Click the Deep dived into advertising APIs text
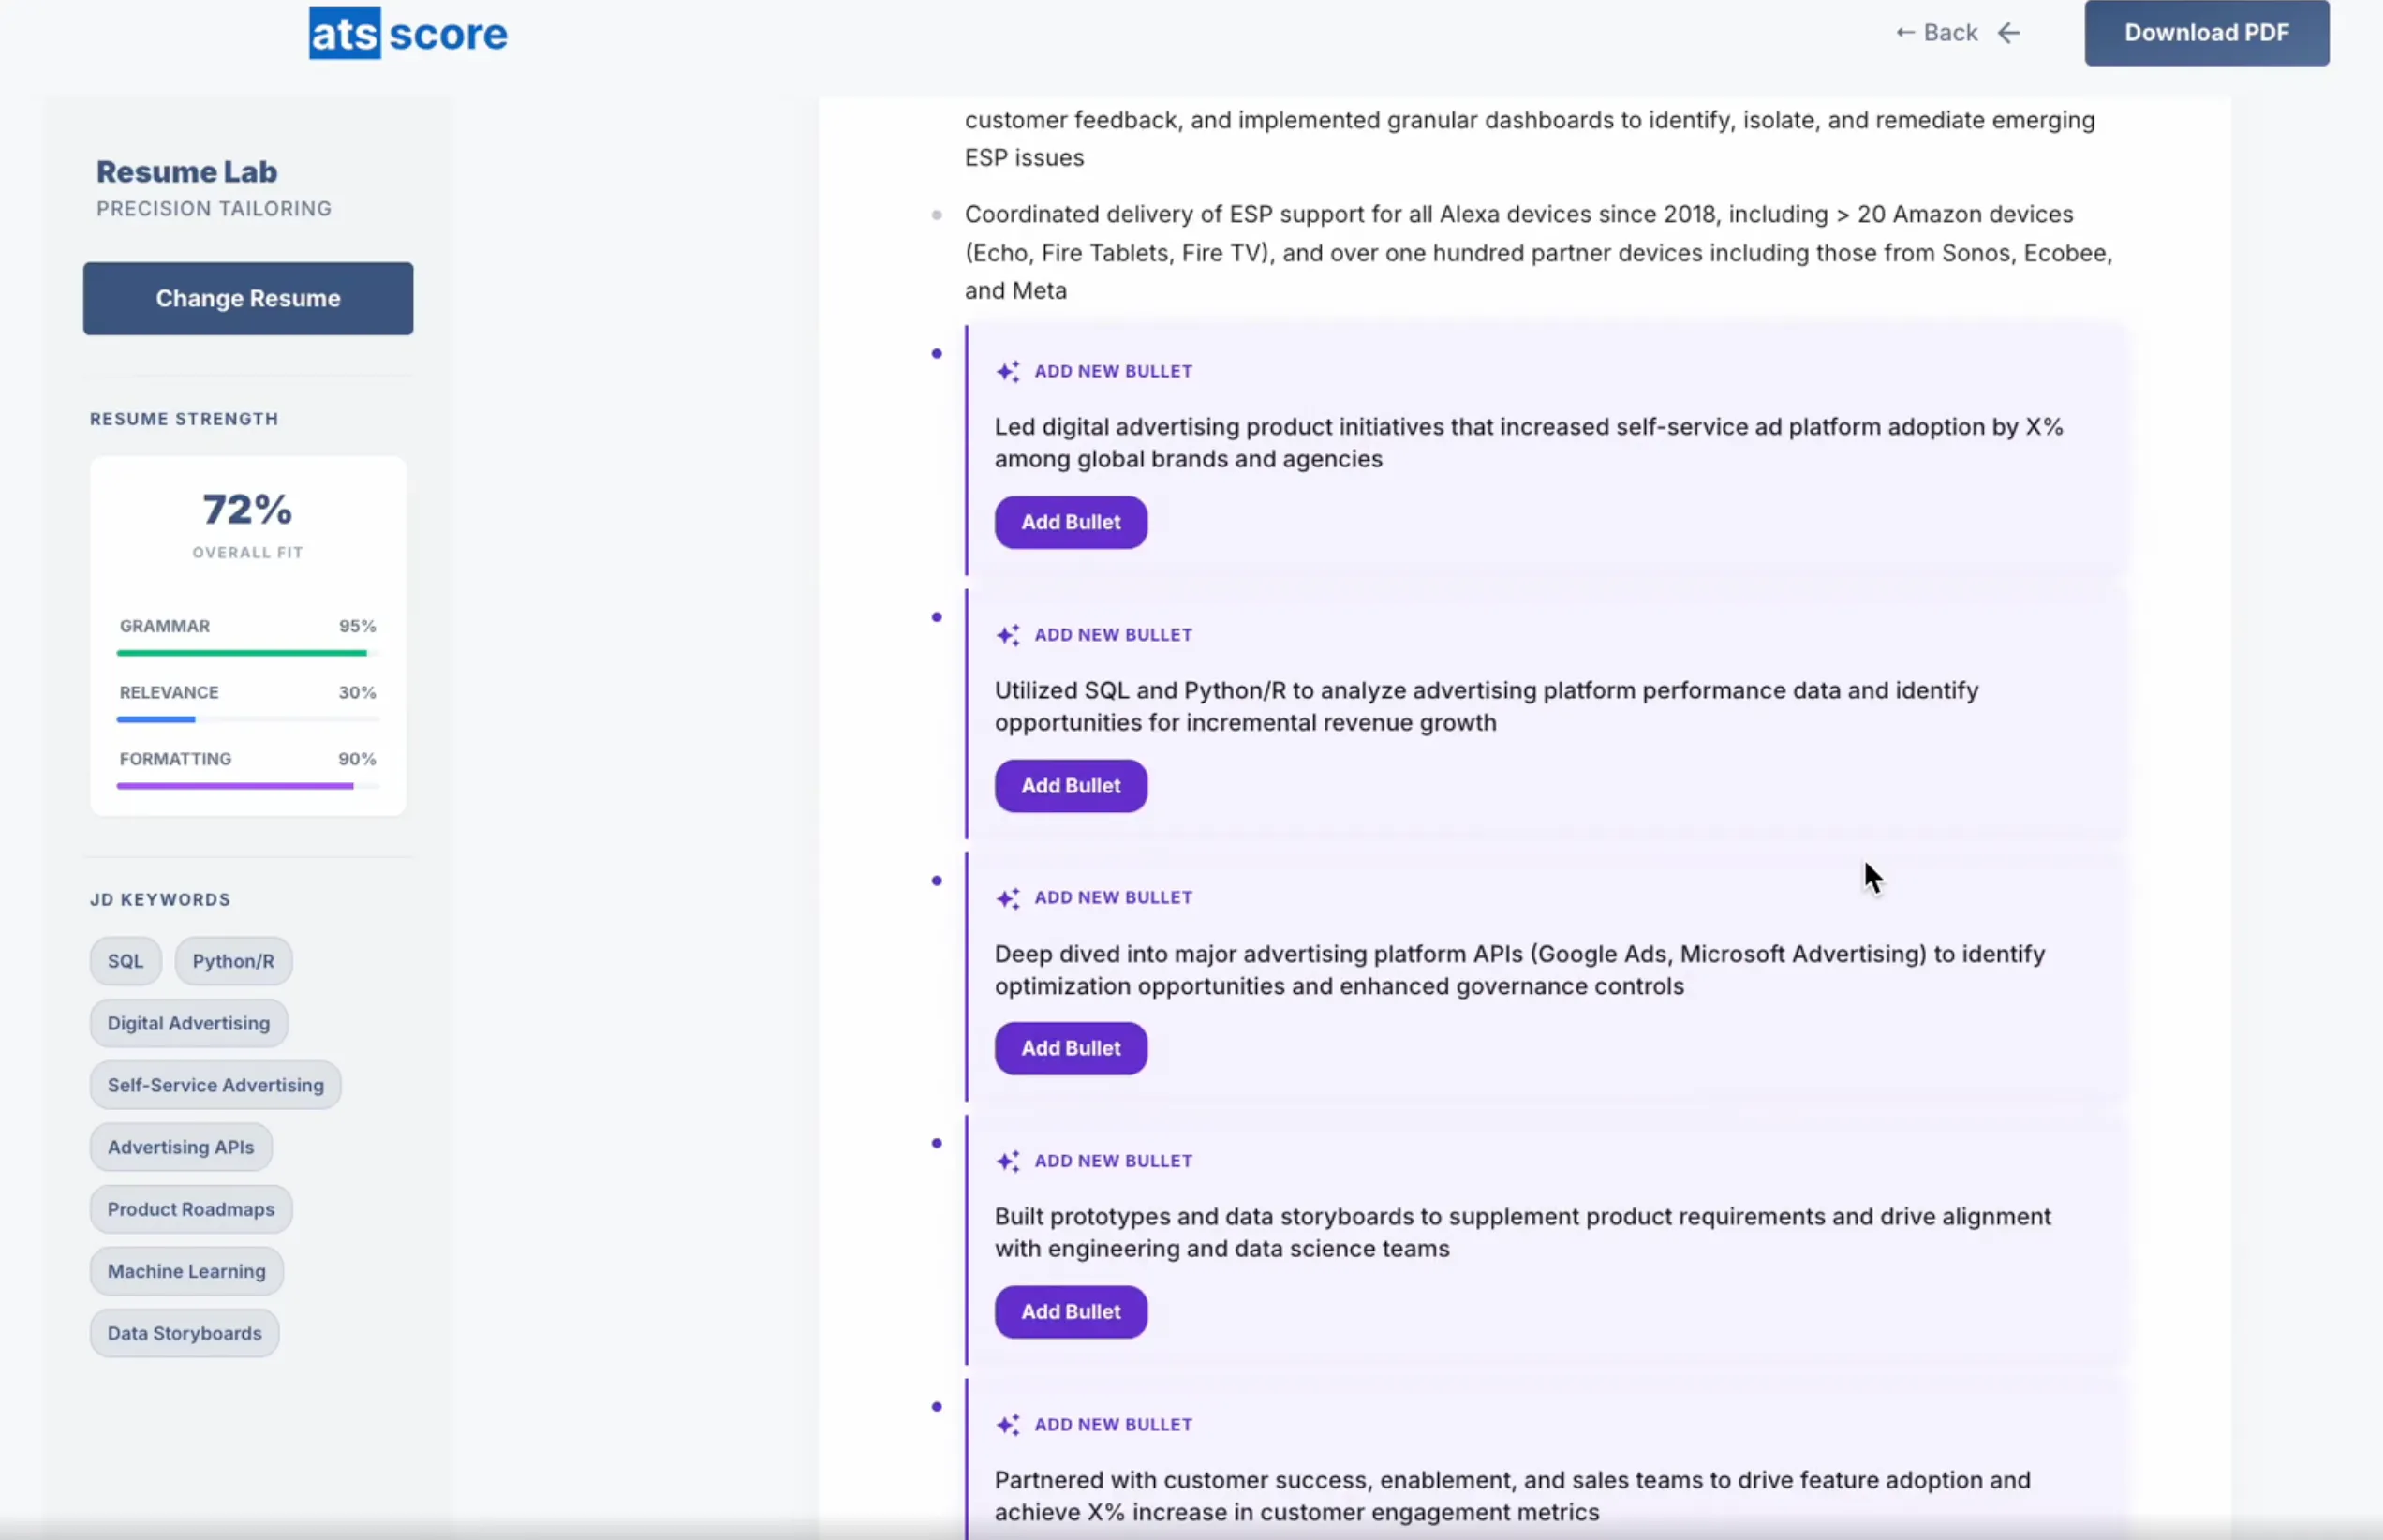The width and height of the screenshot is (2383, 1540). click(1519, 970)
